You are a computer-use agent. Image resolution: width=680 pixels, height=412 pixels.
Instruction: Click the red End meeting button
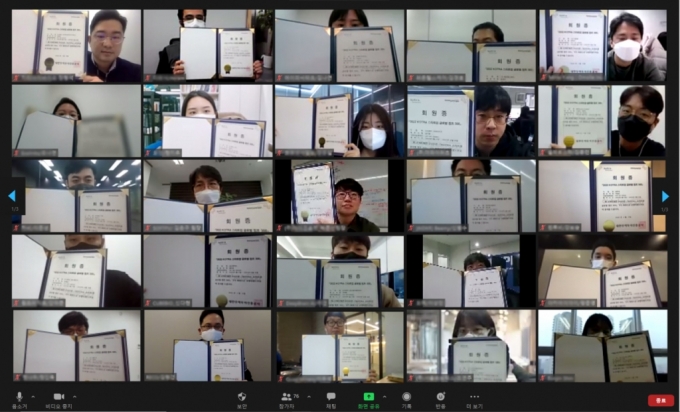click(x=660, y=400)
